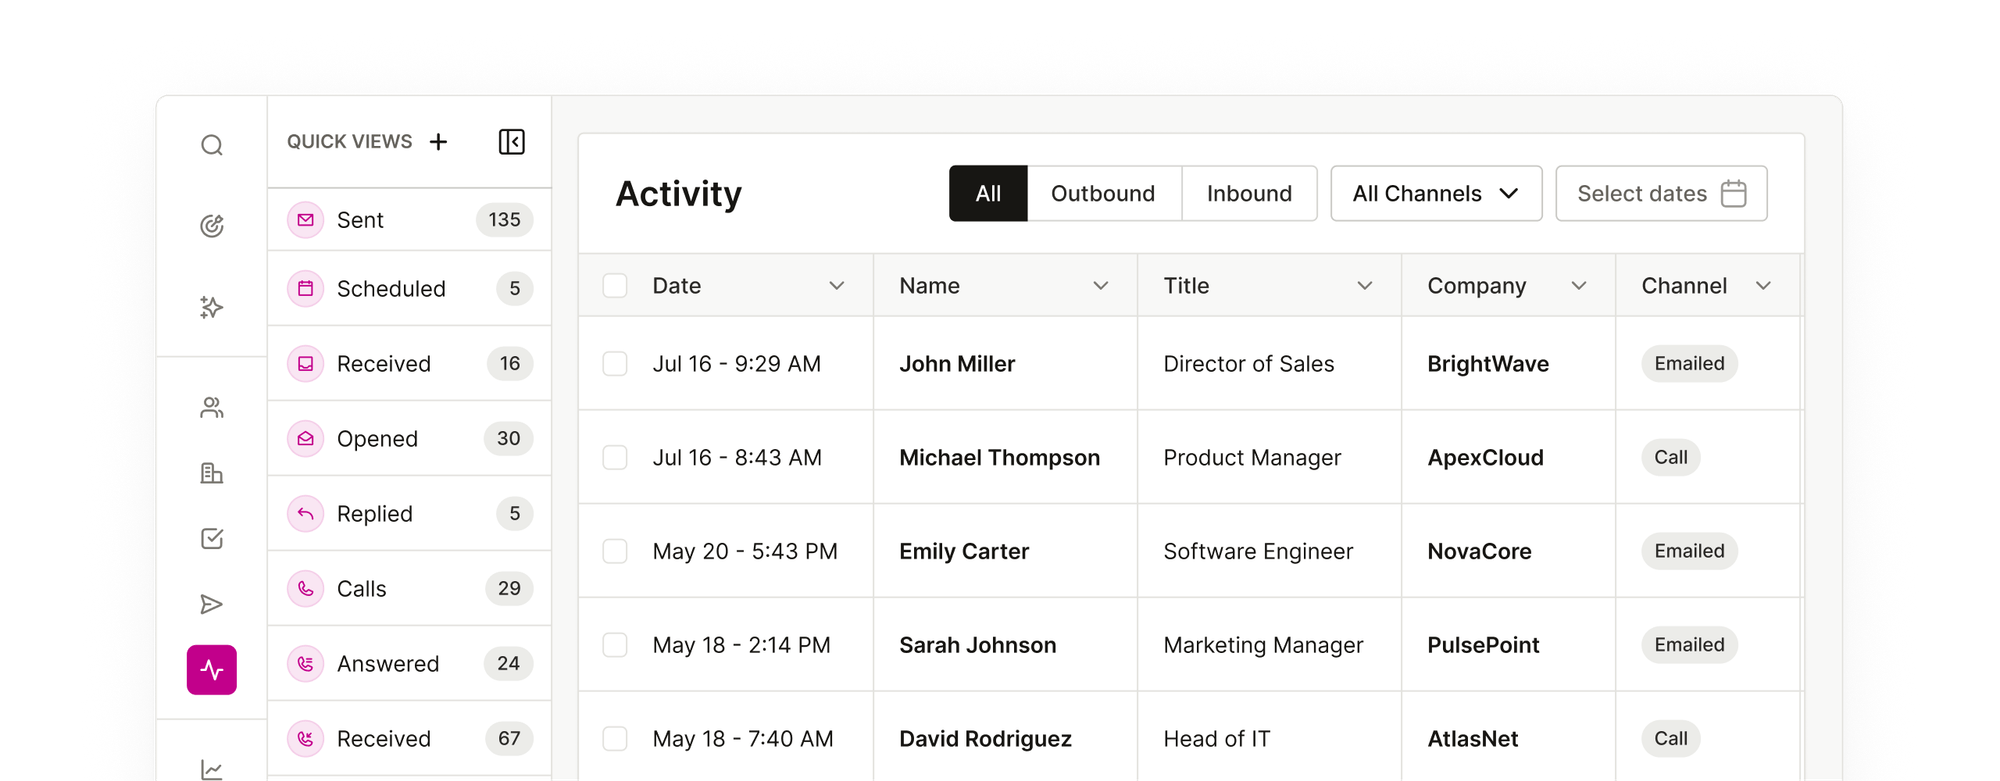Check the David Rodriguez row checkbox
This screenshot has height=781, width=2000.
click(615, 739)
